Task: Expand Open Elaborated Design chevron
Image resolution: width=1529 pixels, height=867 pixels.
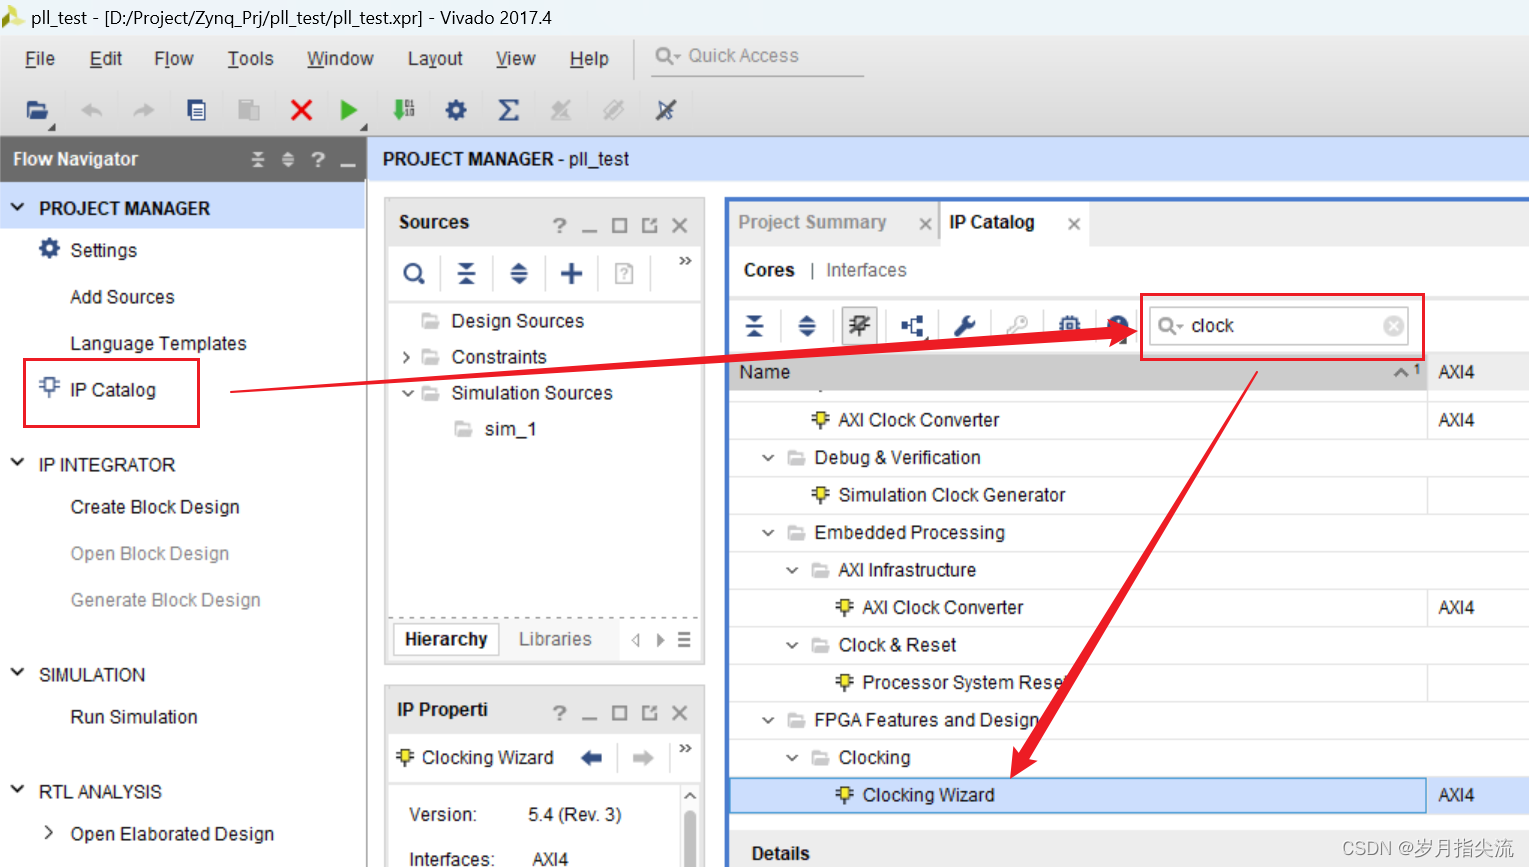Action: coord(48,833)
